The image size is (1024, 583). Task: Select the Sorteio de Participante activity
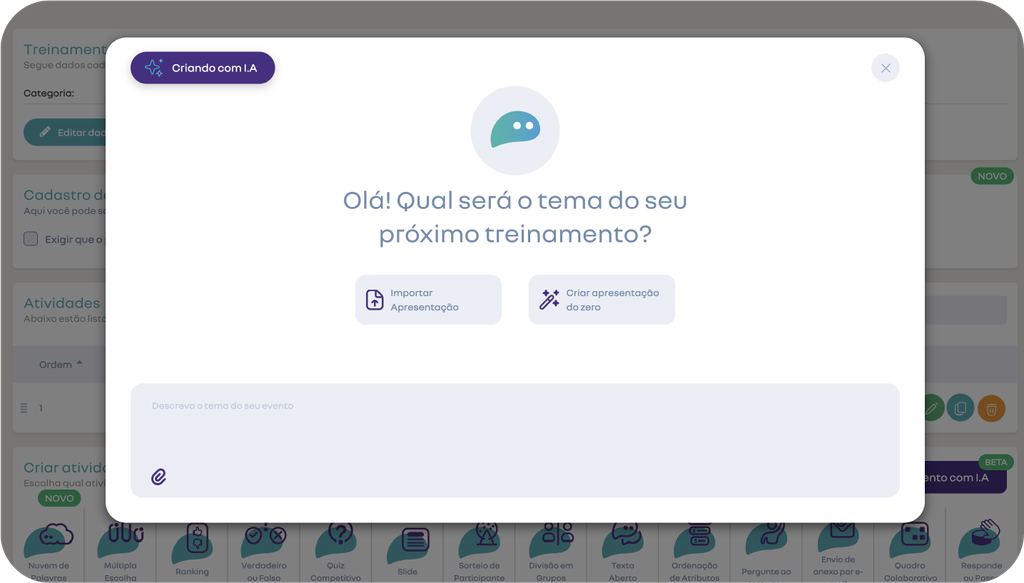pos(479,551)
